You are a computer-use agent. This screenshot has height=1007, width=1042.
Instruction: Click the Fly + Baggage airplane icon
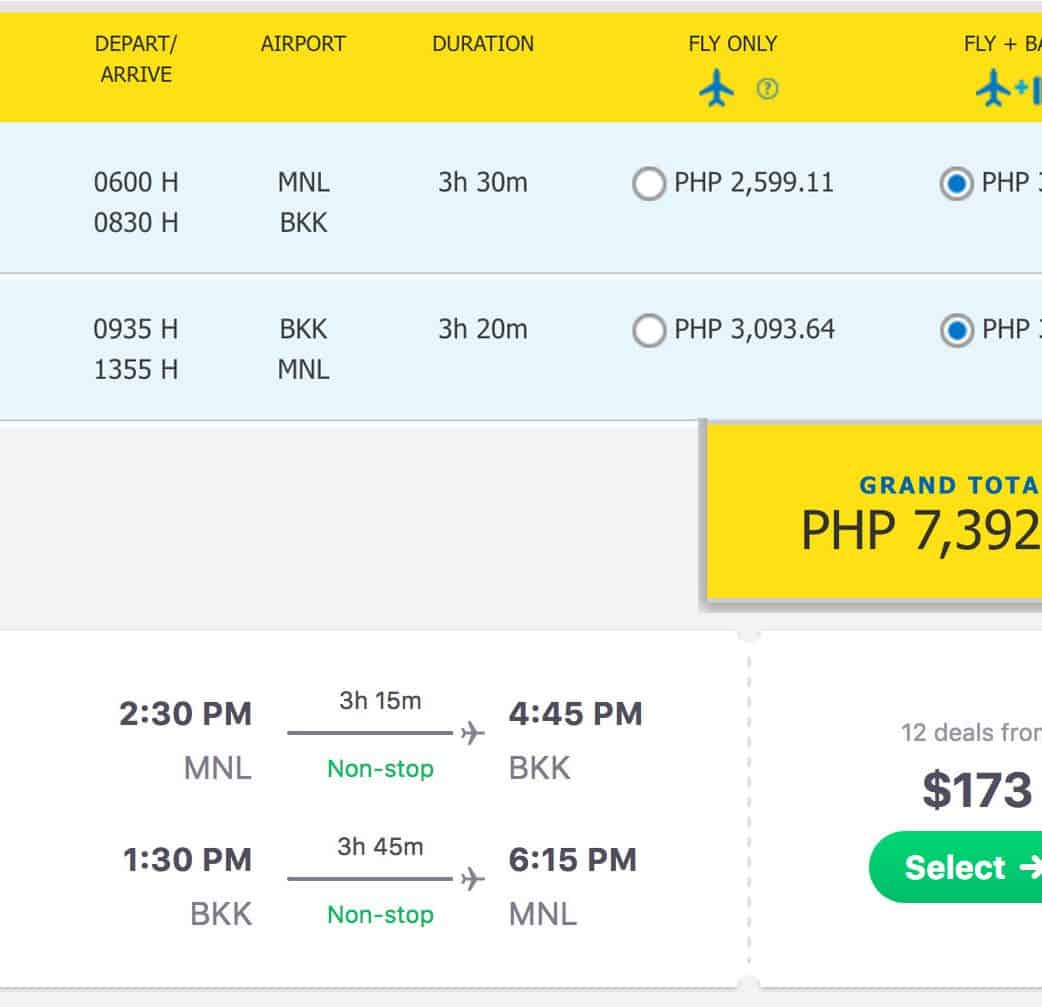click(993, 90)
